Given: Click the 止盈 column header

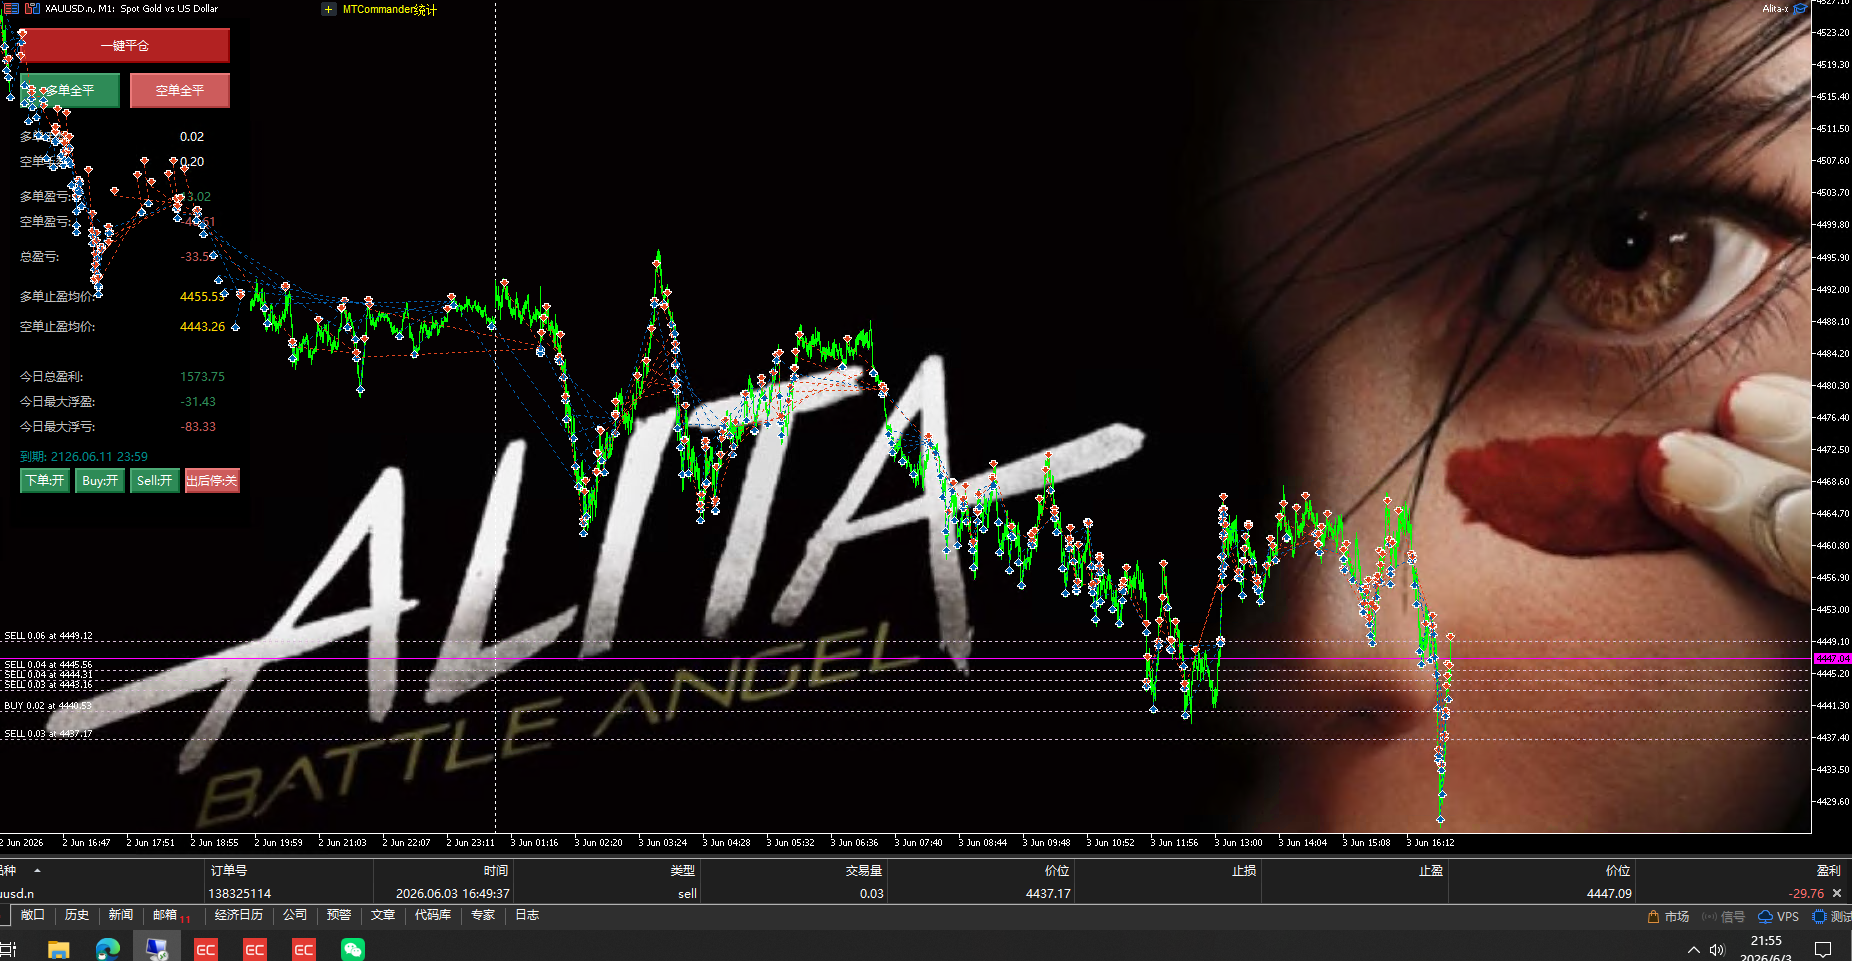Looking at the screenshot, I should point(1431,871).
